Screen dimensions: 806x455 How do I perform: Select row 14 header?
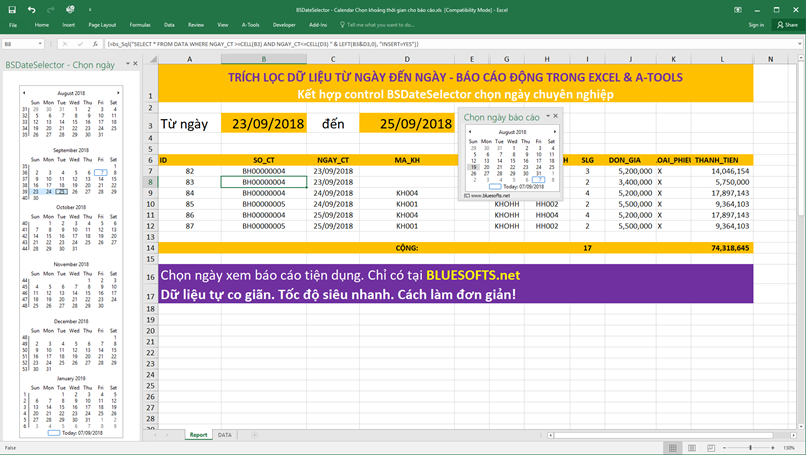click(x=150, y=248)
